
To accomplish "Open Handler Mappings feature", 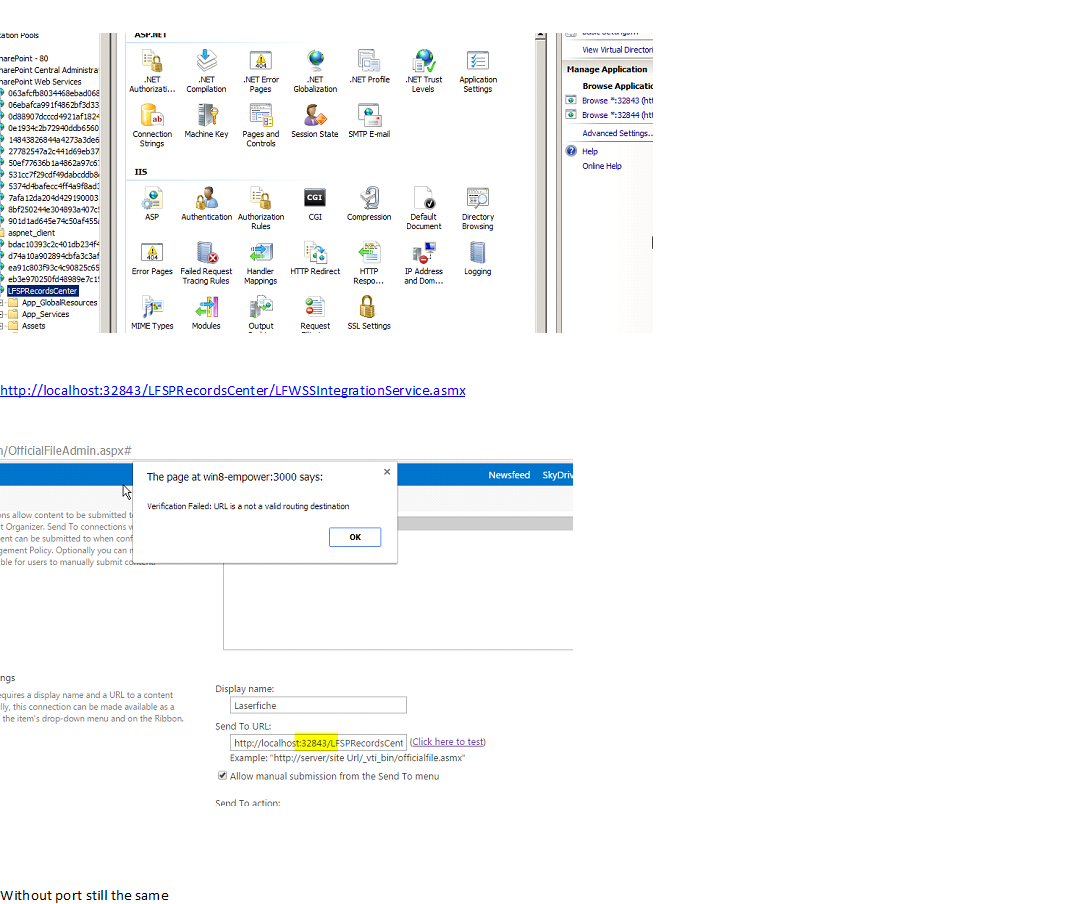I will [x=260, y=263].
